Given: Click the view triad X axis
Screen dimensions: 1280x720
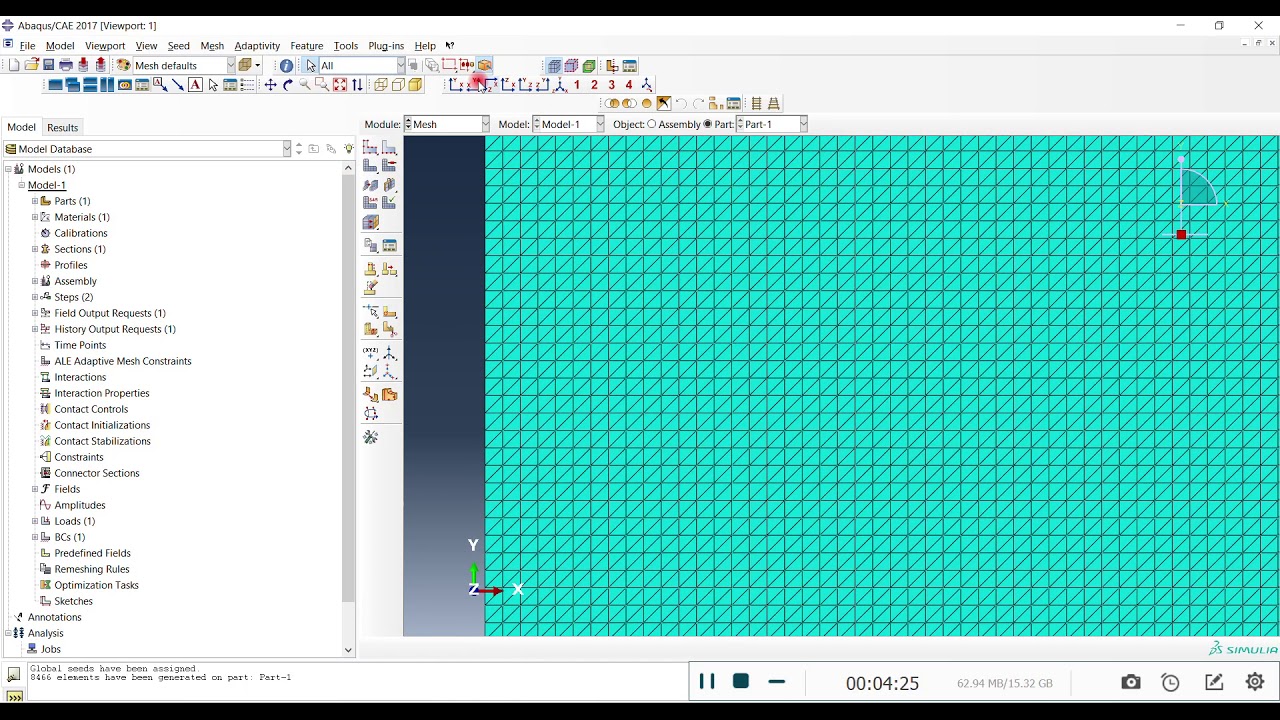Looking at the screenshot, I should [x=517, y=590].
